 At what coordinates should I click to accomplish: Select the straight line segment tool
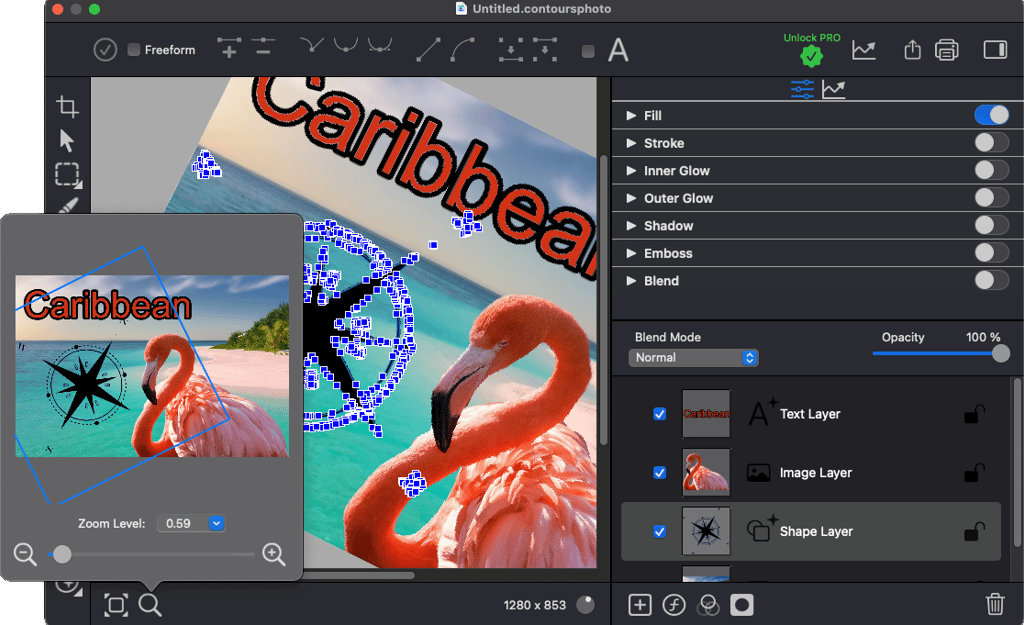428,50
